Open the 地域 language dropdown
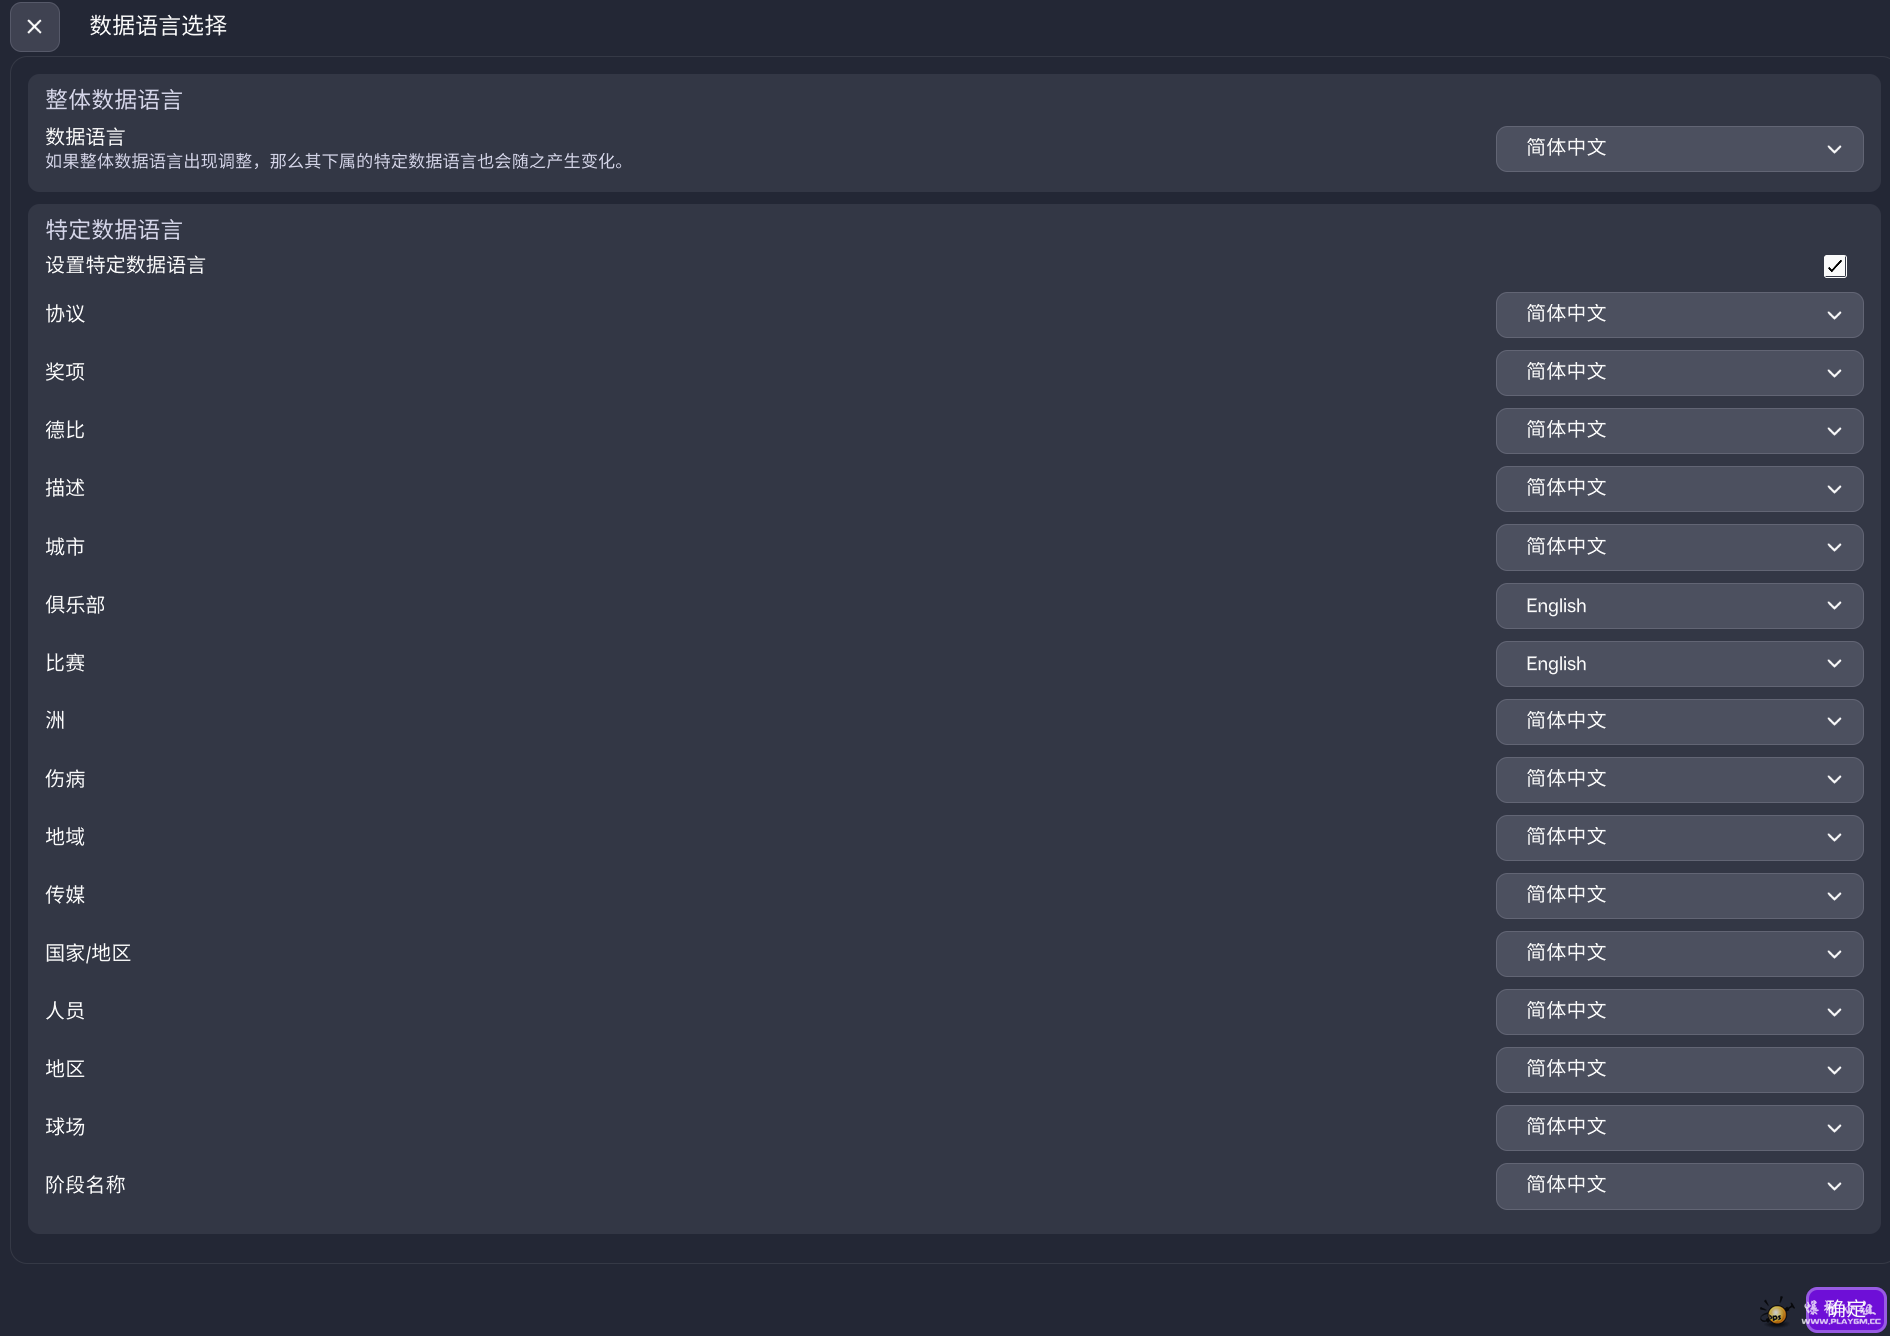1890x1336 pixels. point(1679,838)
